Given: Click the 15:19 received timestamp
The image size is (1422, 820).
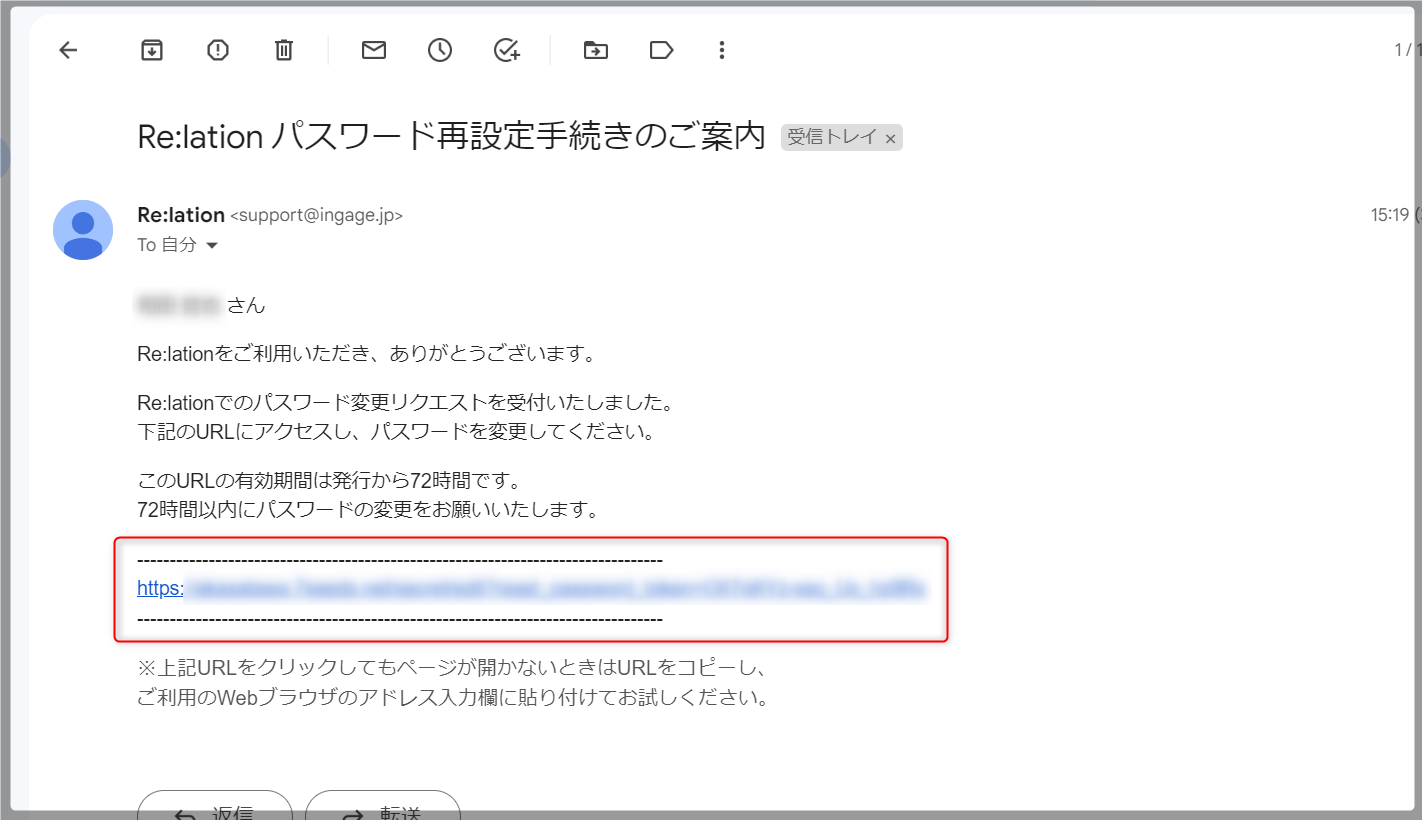Looking at the screenshot, I should tap(1390, 215).
